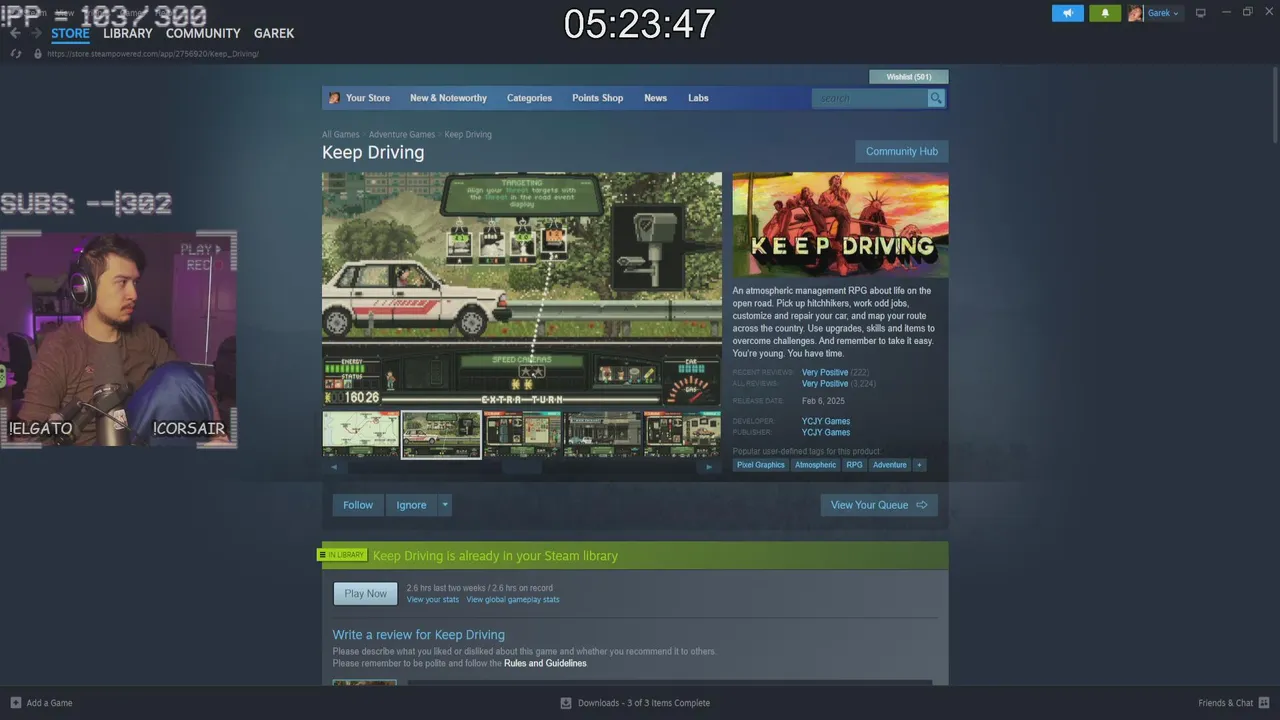Open the View your stats link
The image size is (1280, 720).
[x=433, y=600]
